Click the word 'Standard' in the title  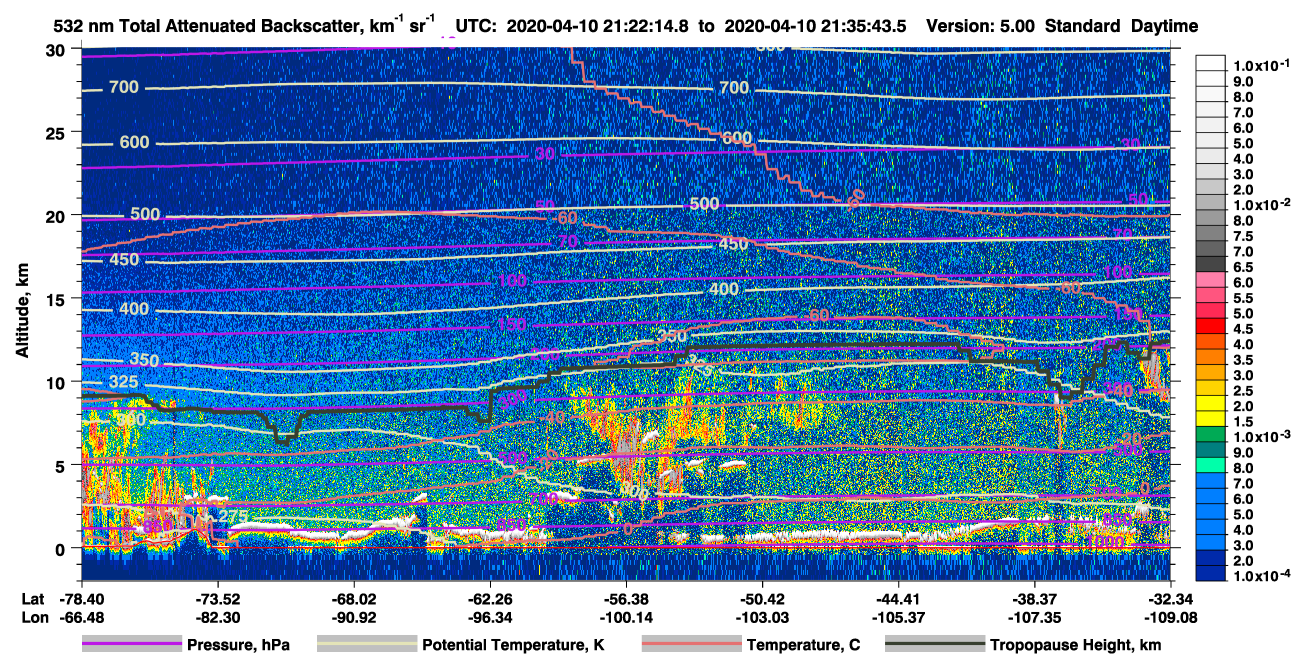click(1081, 26)
